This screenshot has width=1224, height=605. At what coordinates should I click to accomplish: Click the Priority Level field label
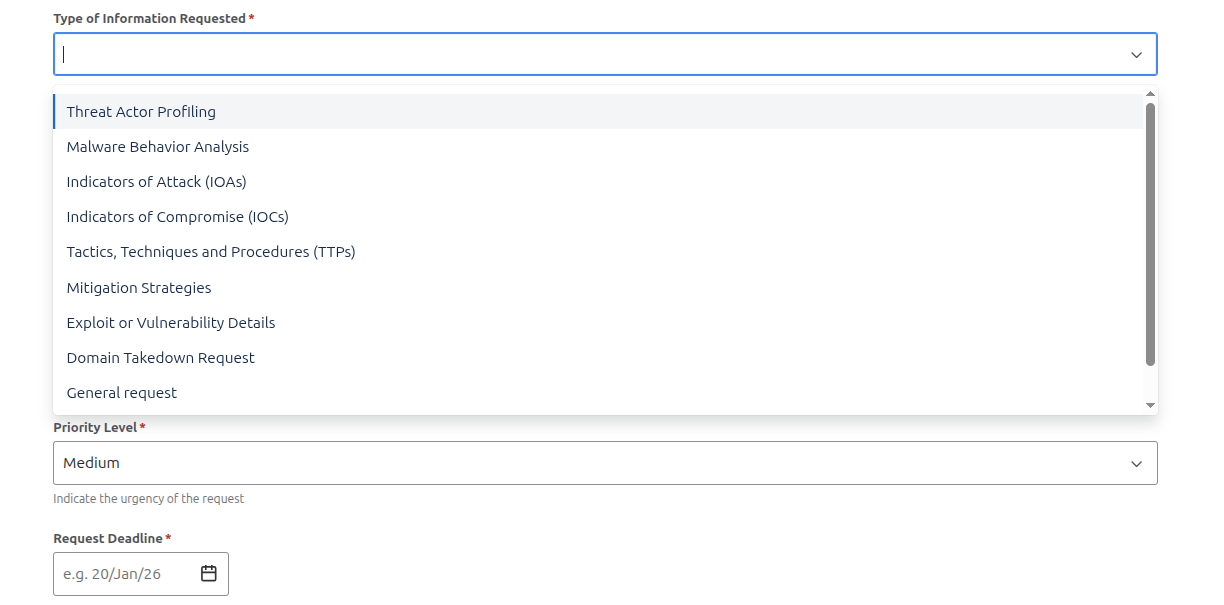click(95, 428)
